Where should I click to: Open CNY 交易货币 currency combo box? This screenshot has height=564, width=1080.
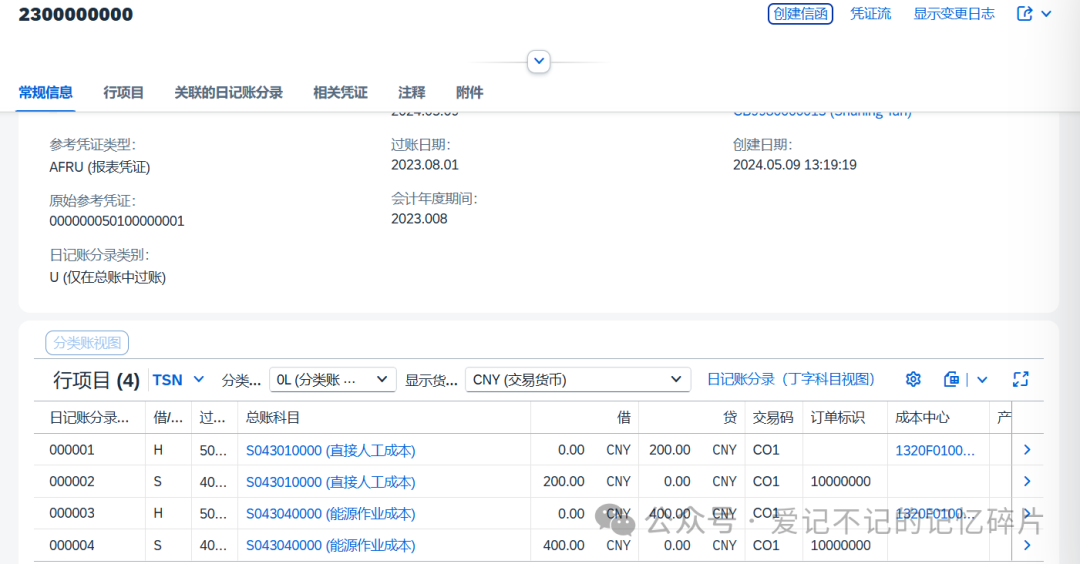(578, 379)
